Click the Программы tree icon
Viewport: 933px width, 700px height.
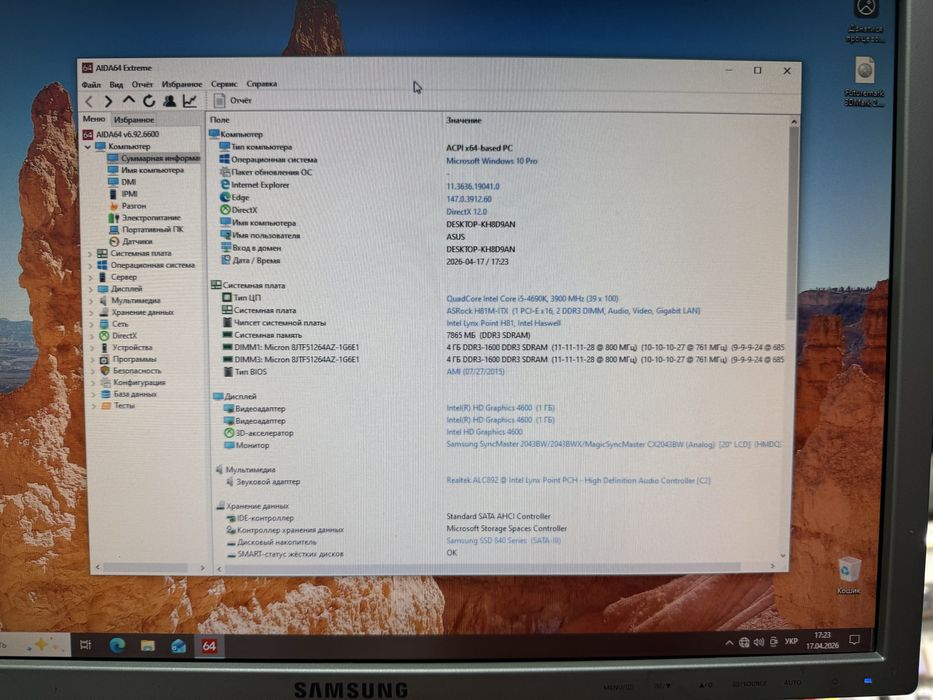(x=104, y=360)
